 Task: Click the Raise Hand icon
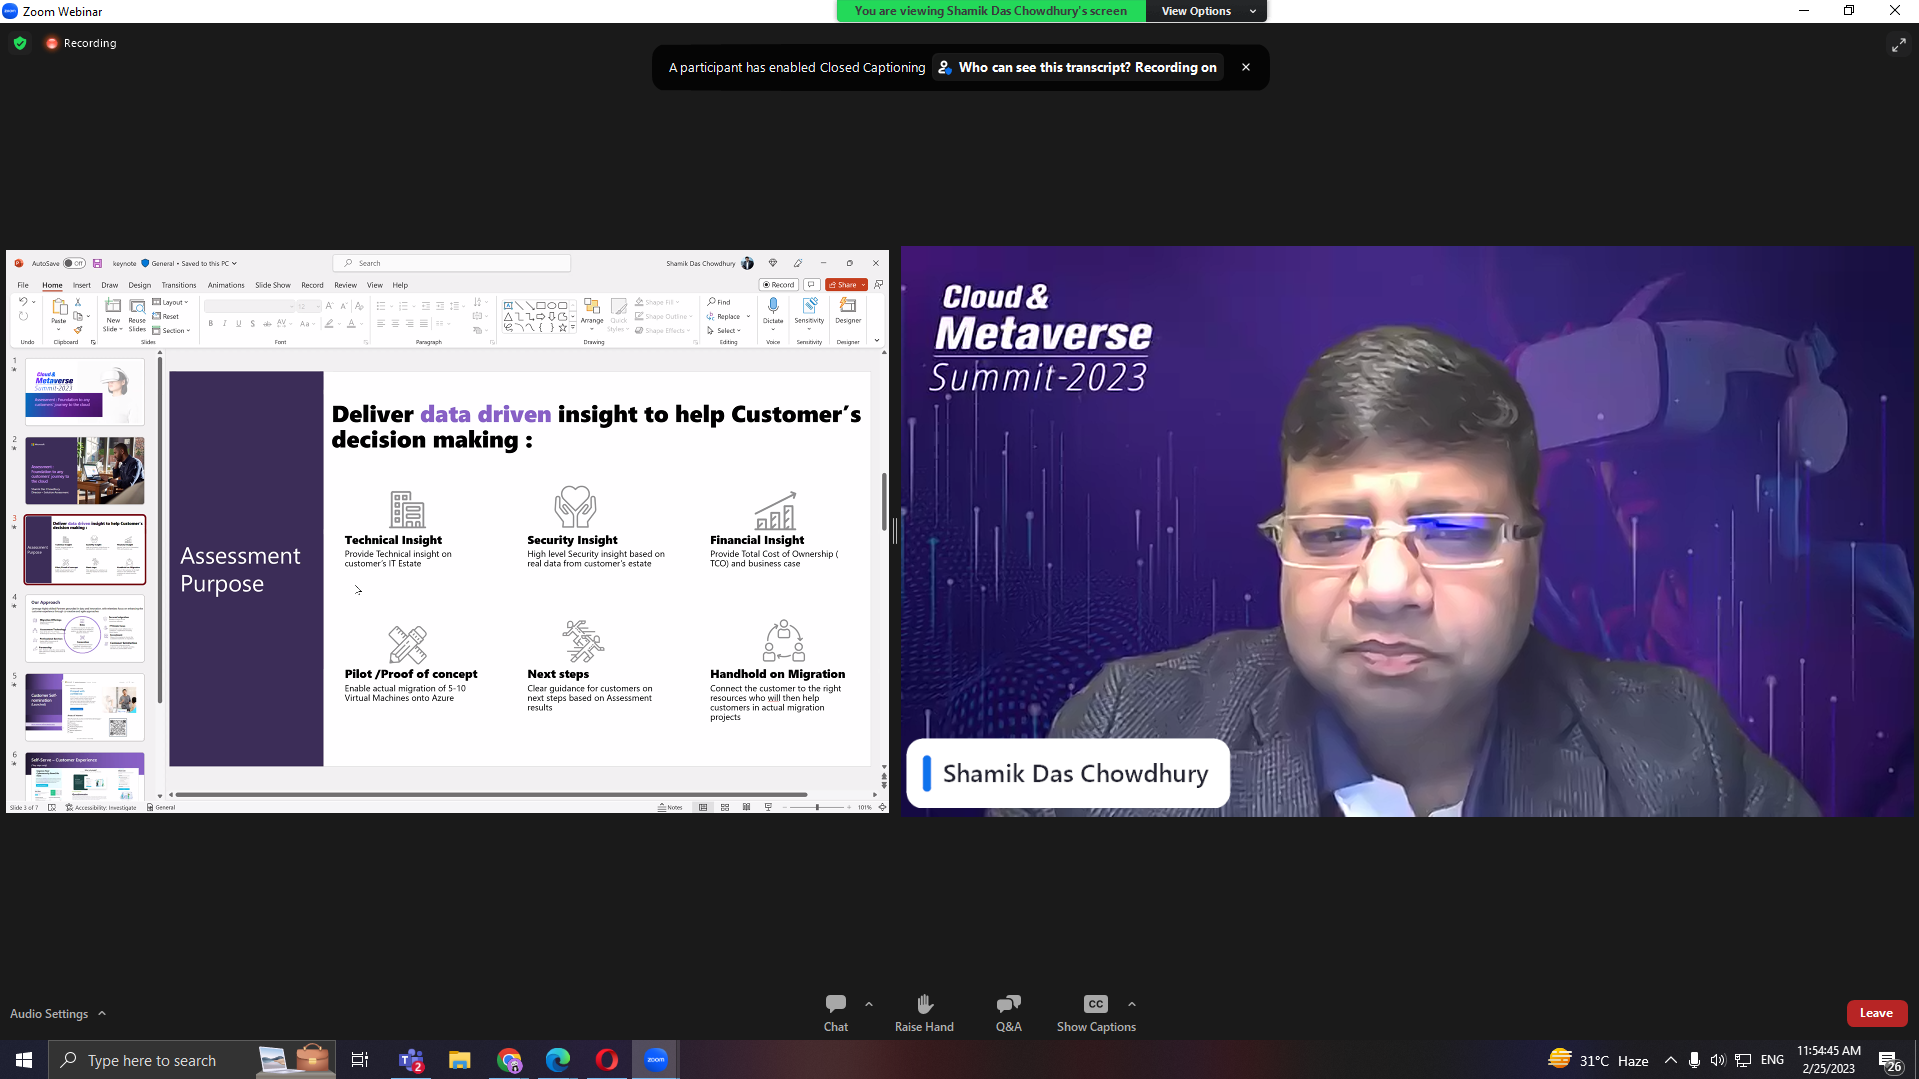pyautogui.click(x=923, y=1012)
